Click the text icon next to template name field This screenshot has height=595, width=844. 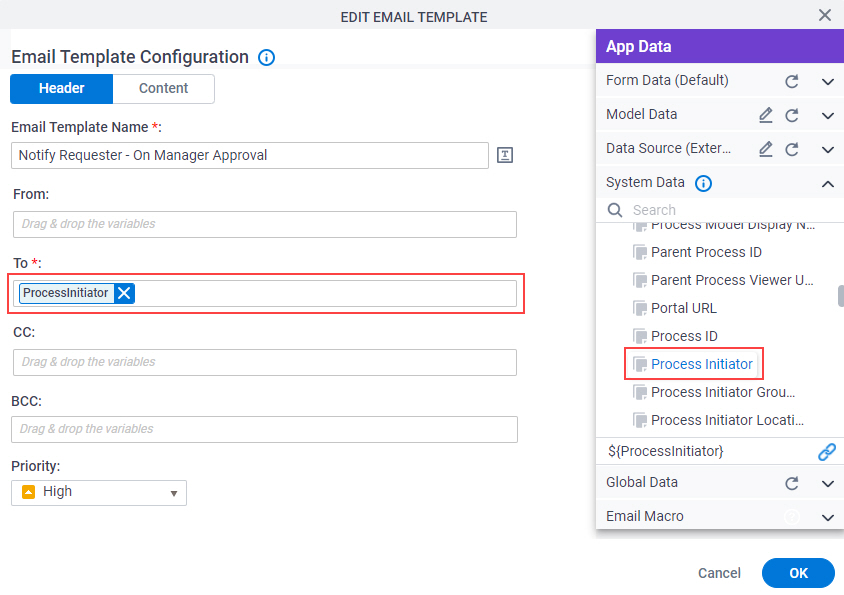click(x=504, y=155)
